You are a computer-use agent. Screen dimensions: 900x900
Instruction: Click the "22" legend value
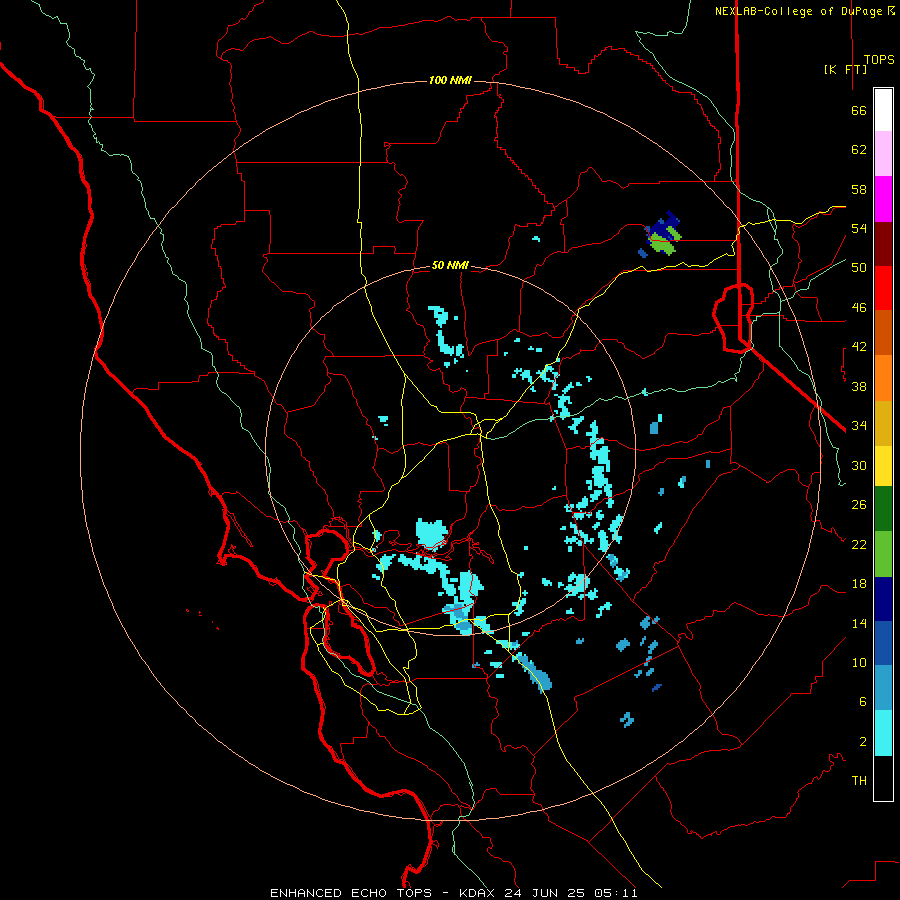(x=859, y=544)
